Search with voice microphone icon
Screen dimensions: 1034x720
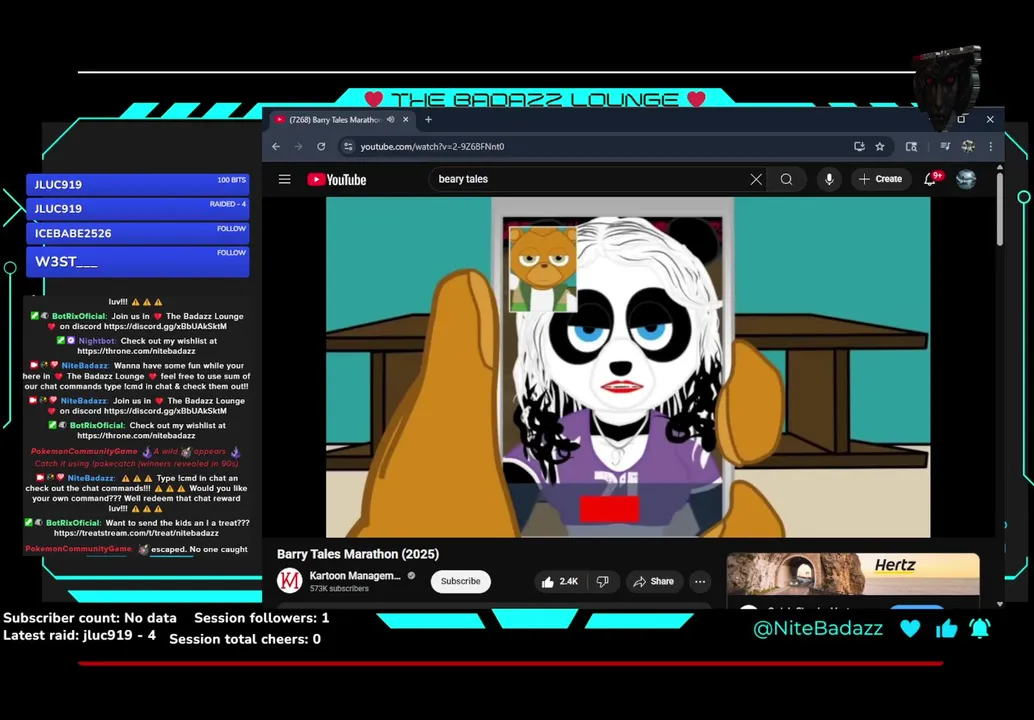(829, 179)
